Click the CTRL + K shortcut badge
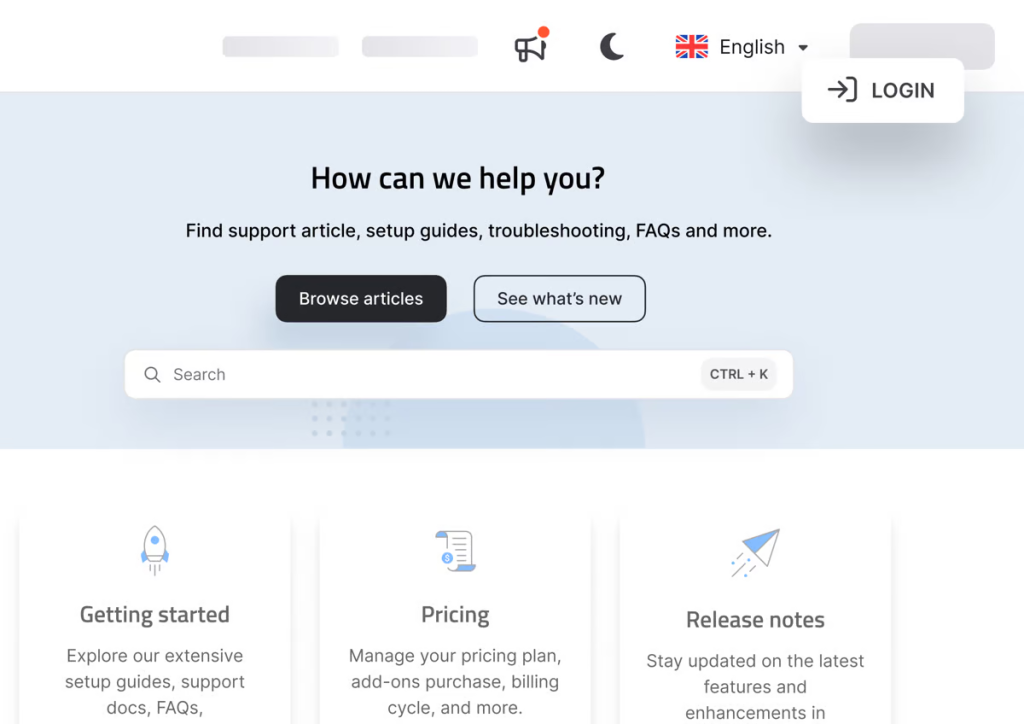 tap(739, 374)
